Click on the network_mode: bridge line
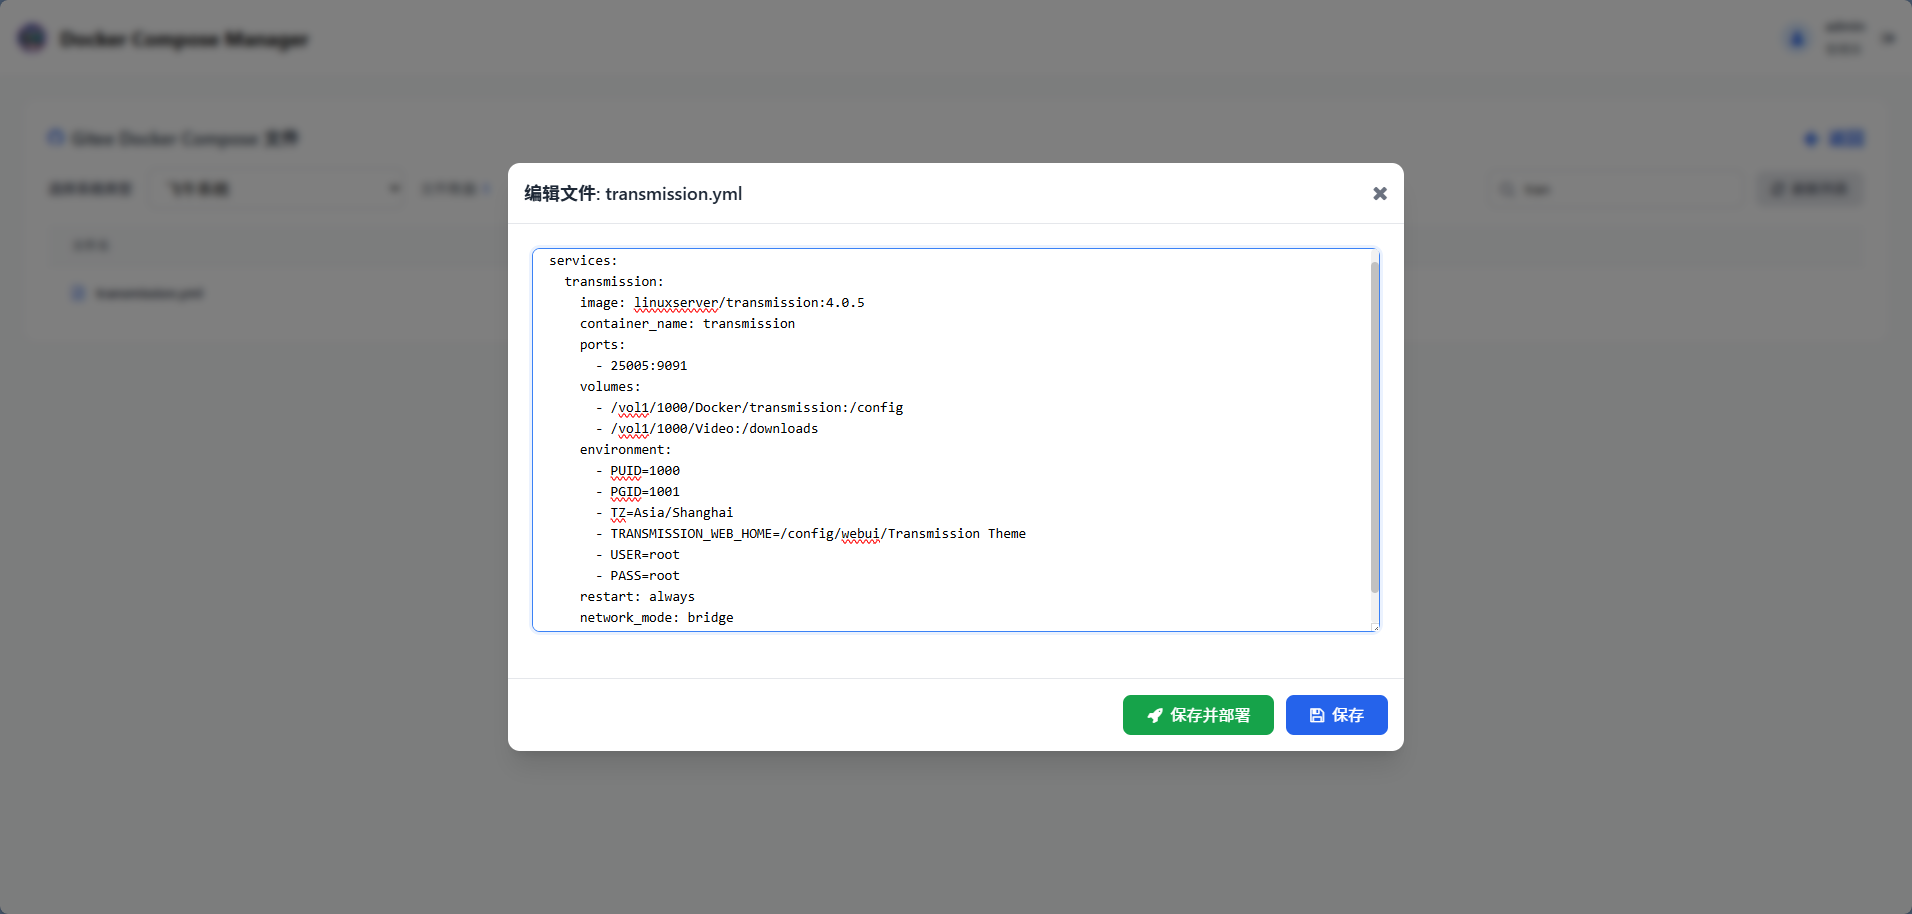Image resolution: width=1912 pixels, height=914 pixels. click(x=656, y=618)
